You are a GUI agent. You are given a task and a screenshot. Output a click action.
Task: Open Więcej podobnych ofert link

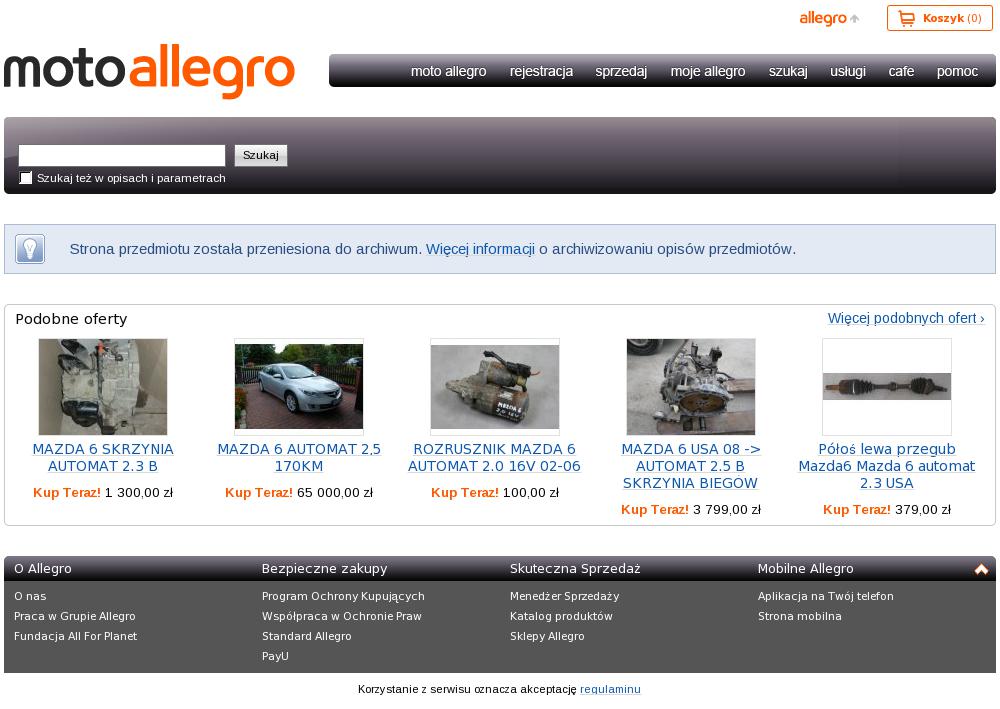[906, 318]
